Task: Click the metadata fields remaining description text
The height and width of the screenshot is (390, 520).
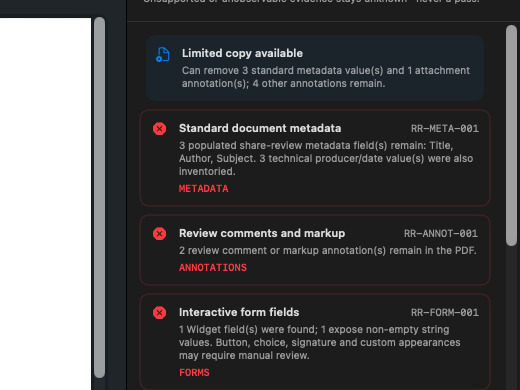Action: (326, 158)
